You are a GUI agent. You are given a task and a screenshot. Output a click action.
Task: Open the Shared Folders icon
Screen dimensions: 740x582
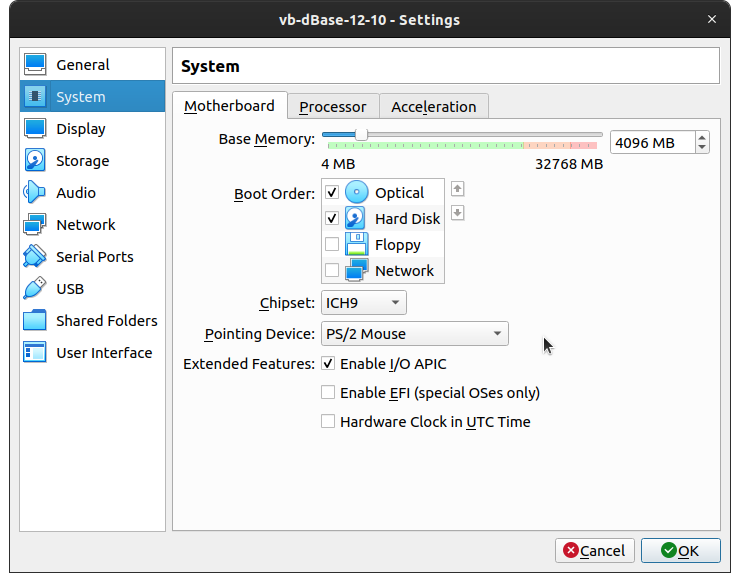35,321
